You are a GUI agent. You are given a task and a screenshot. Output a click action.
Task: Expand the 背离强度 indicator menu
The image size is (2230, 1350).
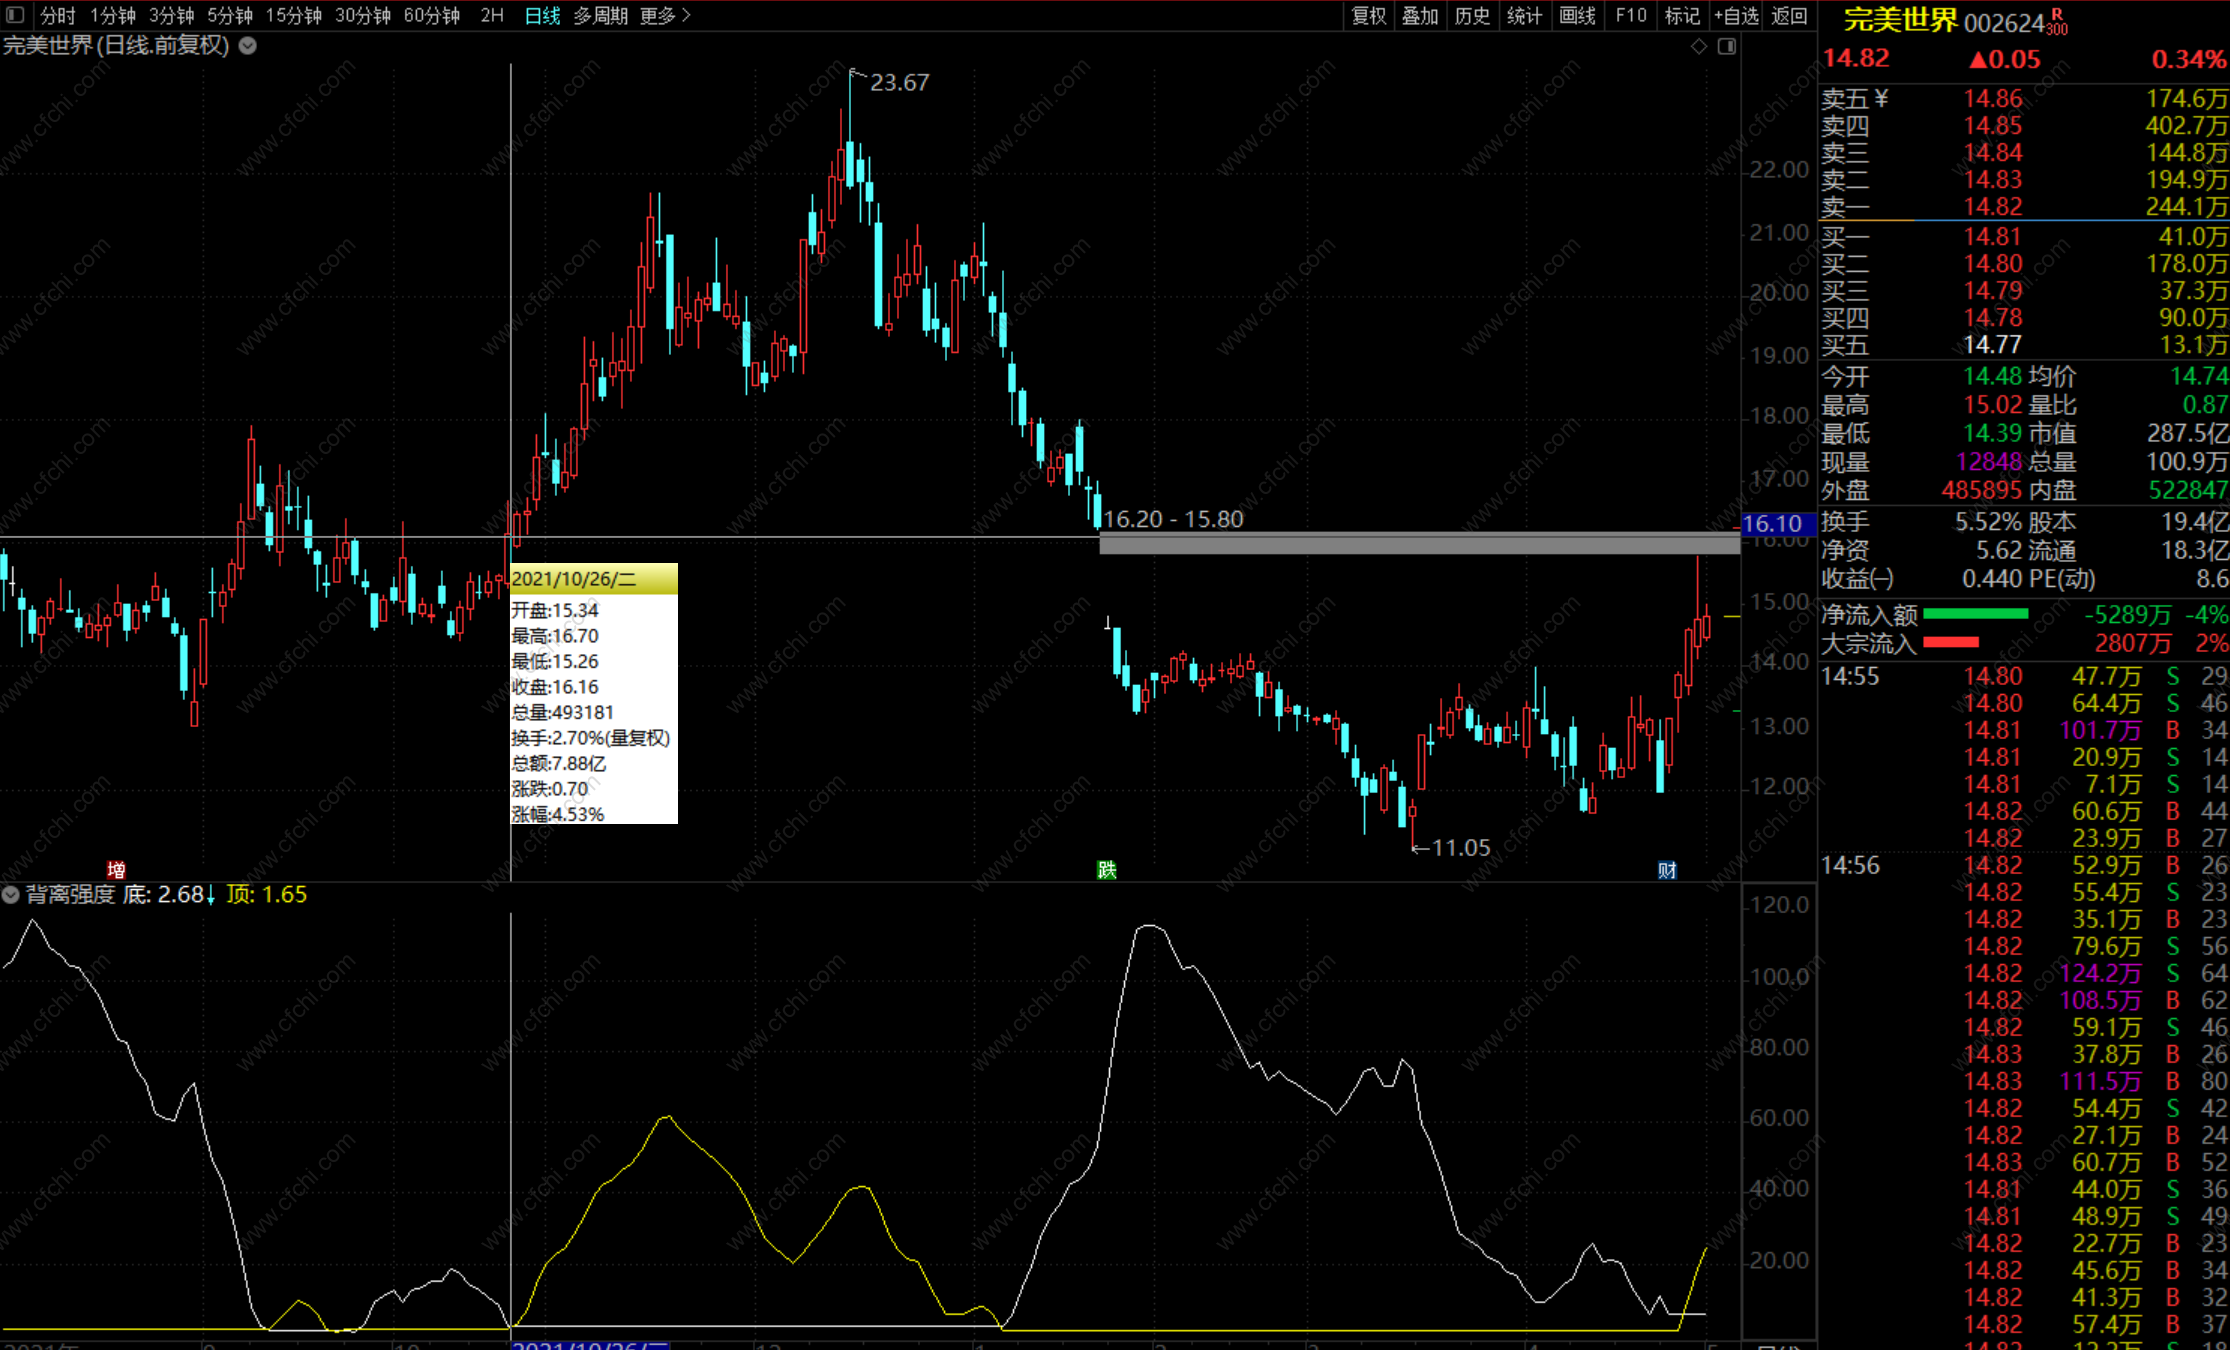[x=11, y=894]
